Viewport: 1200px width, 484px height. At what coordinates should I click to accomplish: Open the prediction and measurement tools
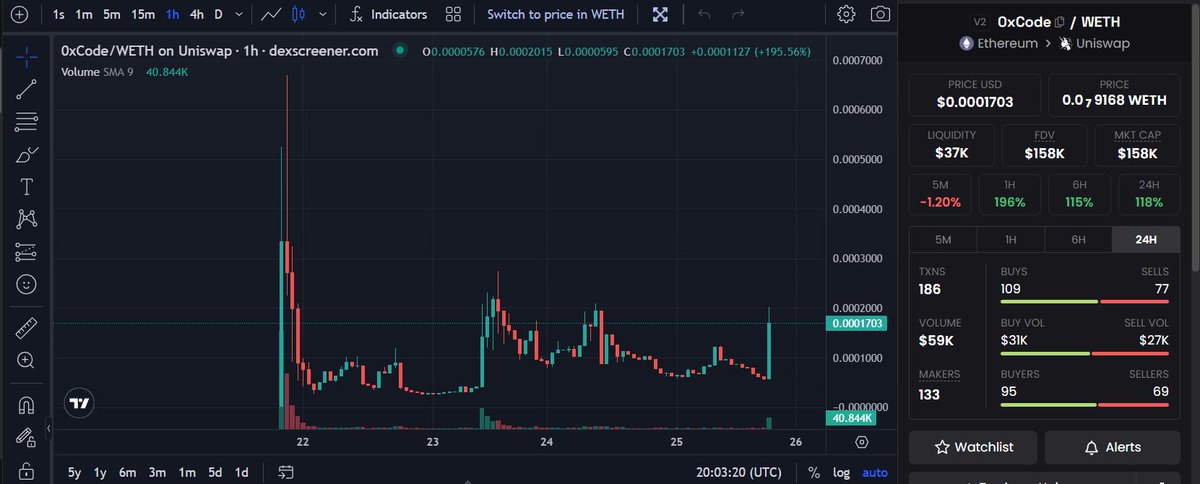tap(27, 252)
